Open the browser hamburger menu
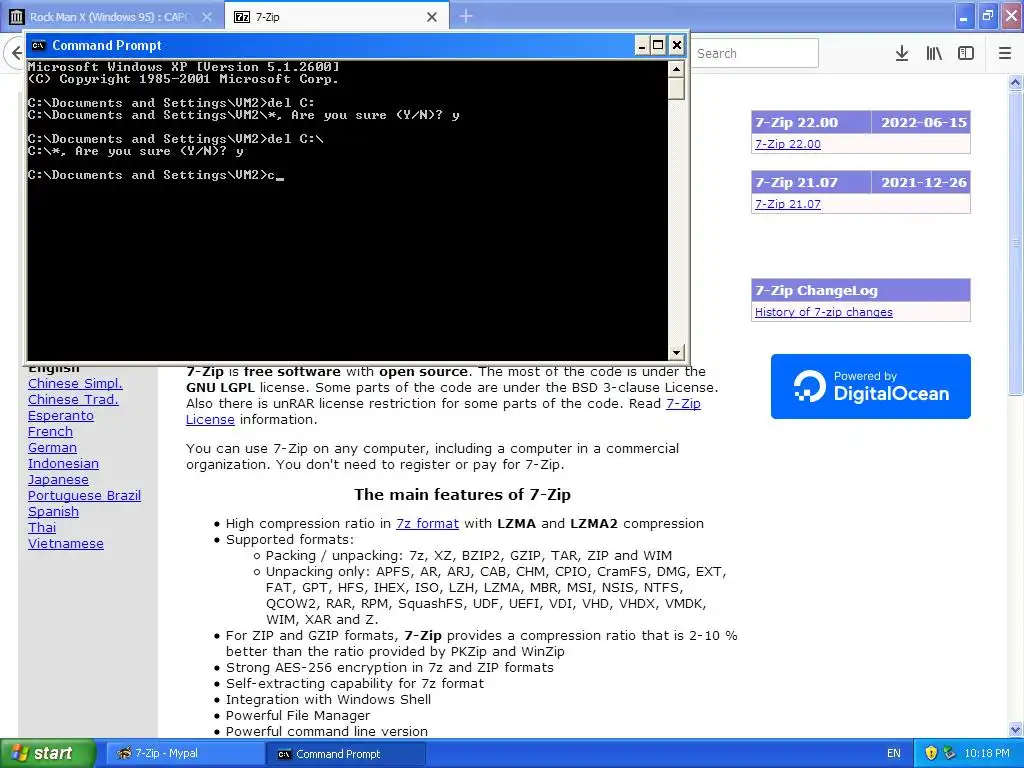This screenshot has height=768, width=1024. 1004,54
